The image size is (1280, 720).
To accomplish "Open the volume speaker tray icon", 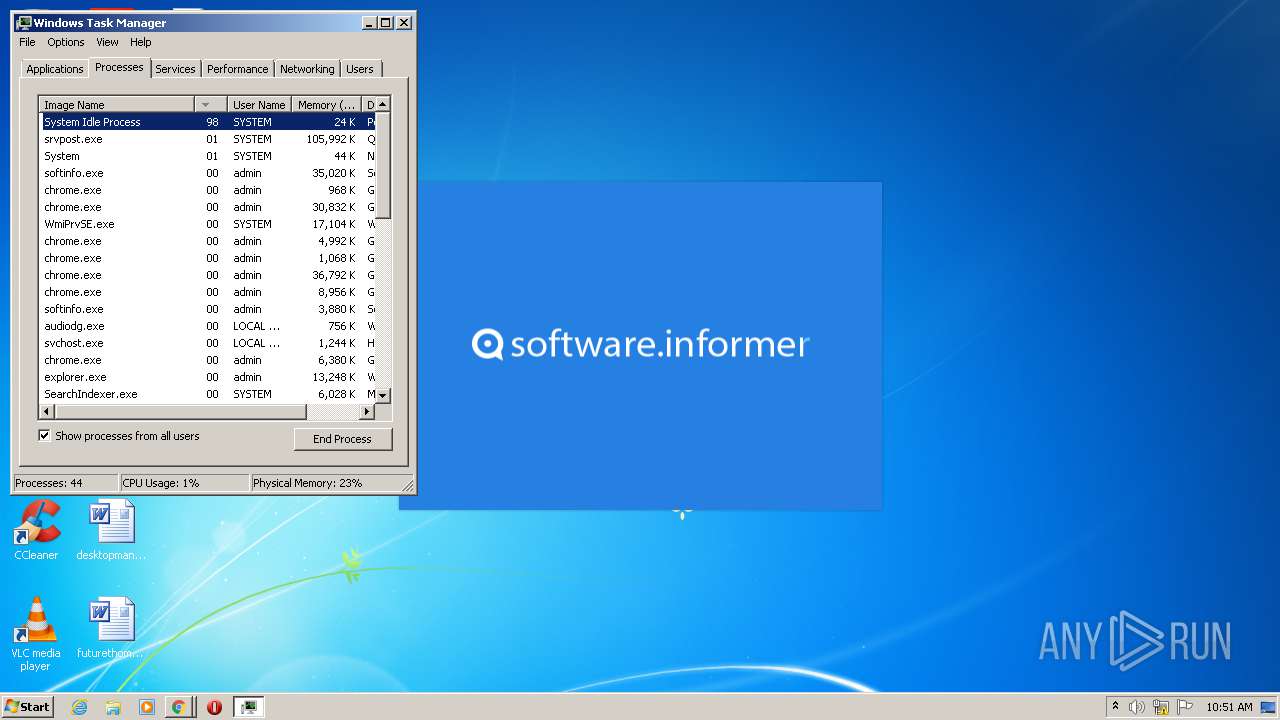I will click(x=1137, y=707).
